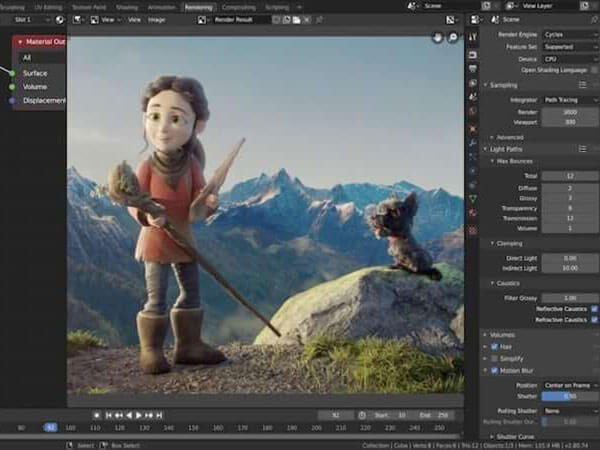The height and width of the screenshot is (450, 600).
Task: Toggle the Simplify checkbox
Action: pos(495,358)
